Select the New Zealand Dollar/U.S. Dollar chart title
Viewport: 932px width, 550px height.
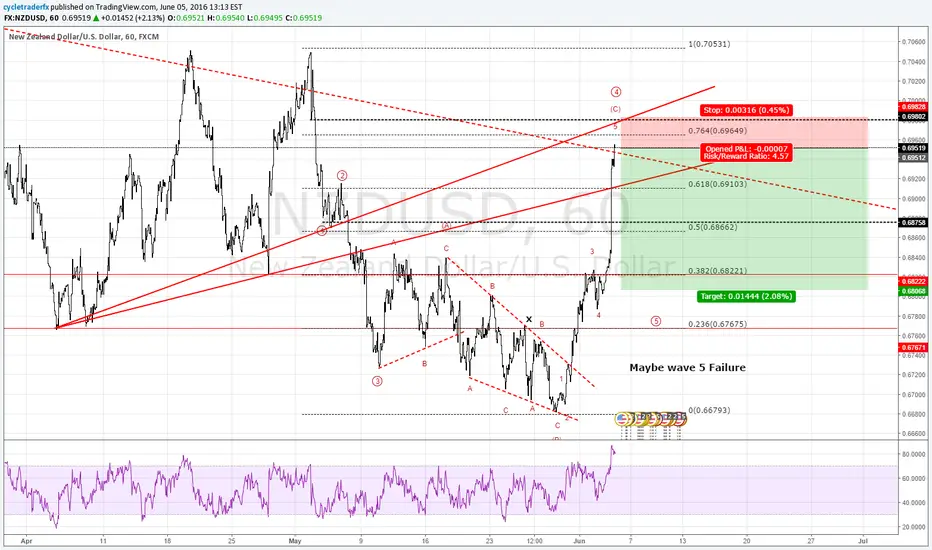(84, 37)
